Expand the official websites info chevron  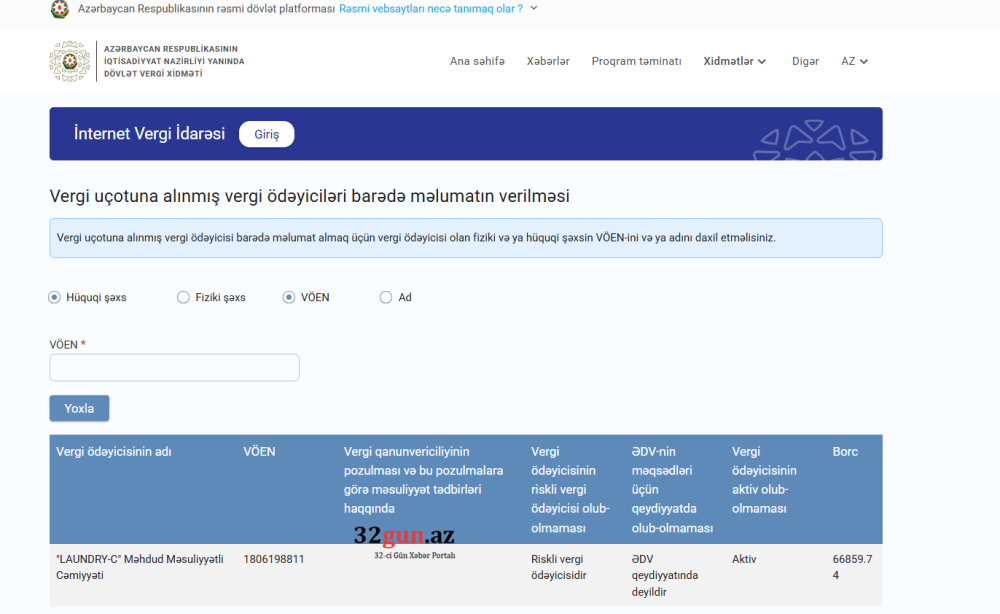click(x=533, y=10)
